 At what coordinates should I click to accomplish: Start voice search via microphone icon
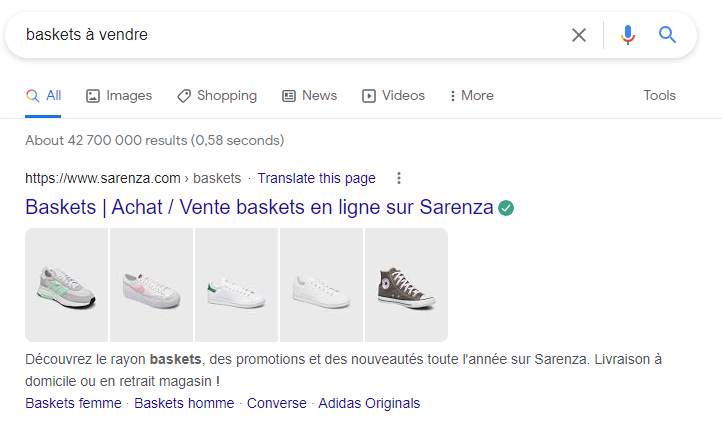[x=628, y=35]
